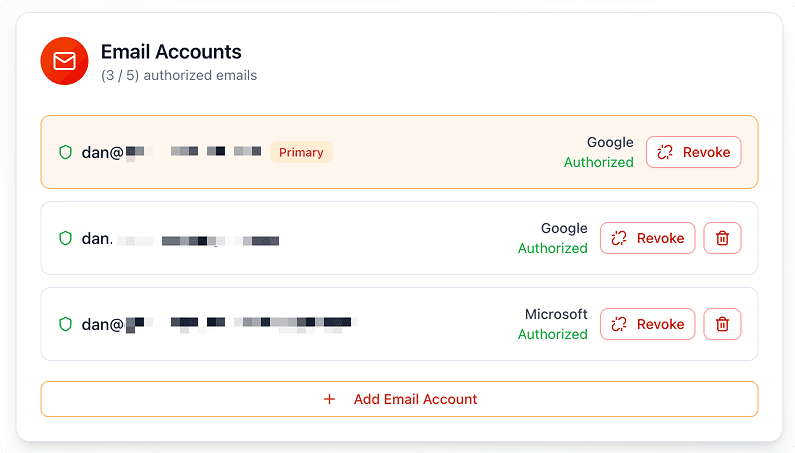Image resolution: width=795 pixels, height=453 pixels.
Task: Delete the Microsoft account via trash icon
Action: 723,324
